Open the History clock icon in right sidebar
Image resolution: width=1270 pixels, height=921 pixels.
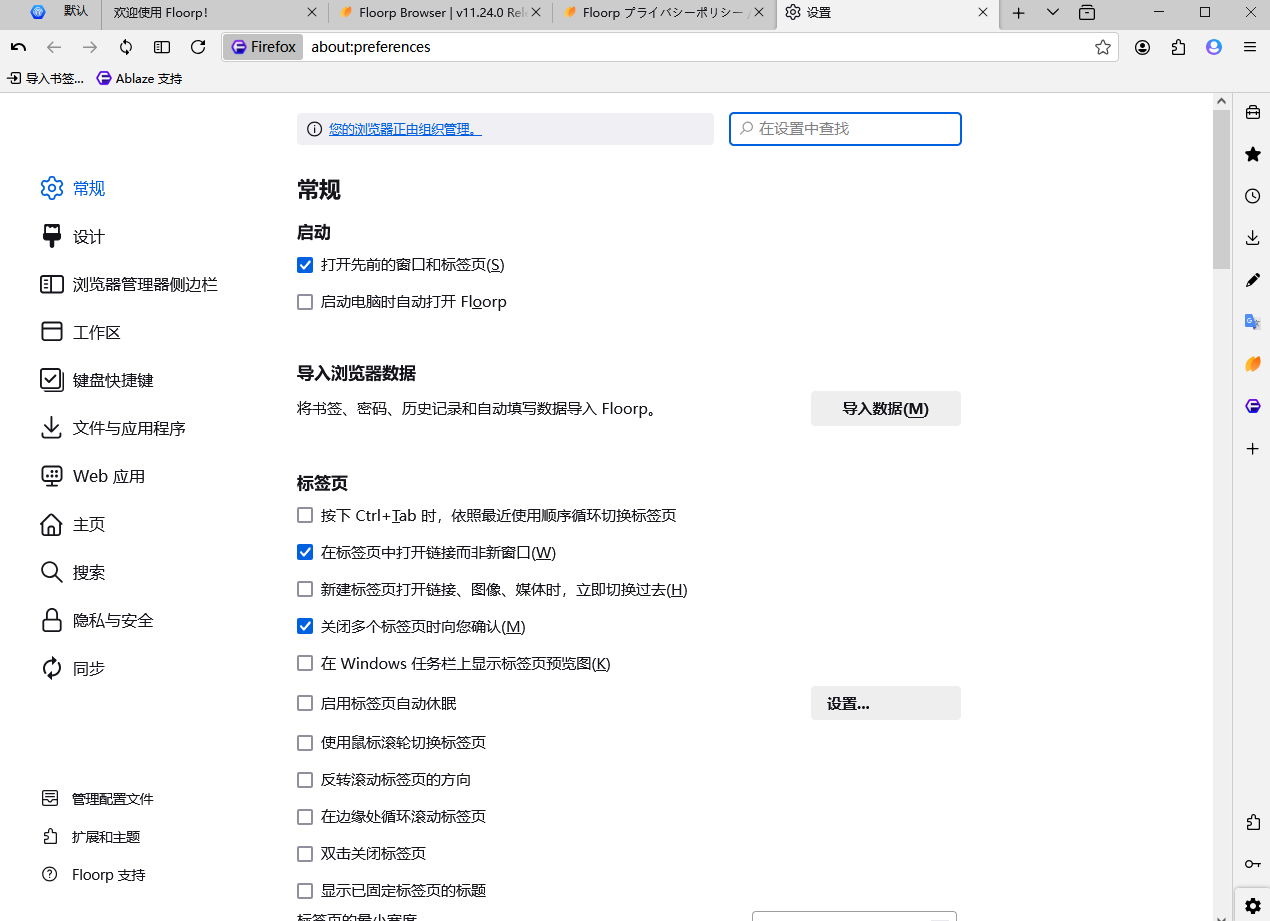(x=1252, y=196)
